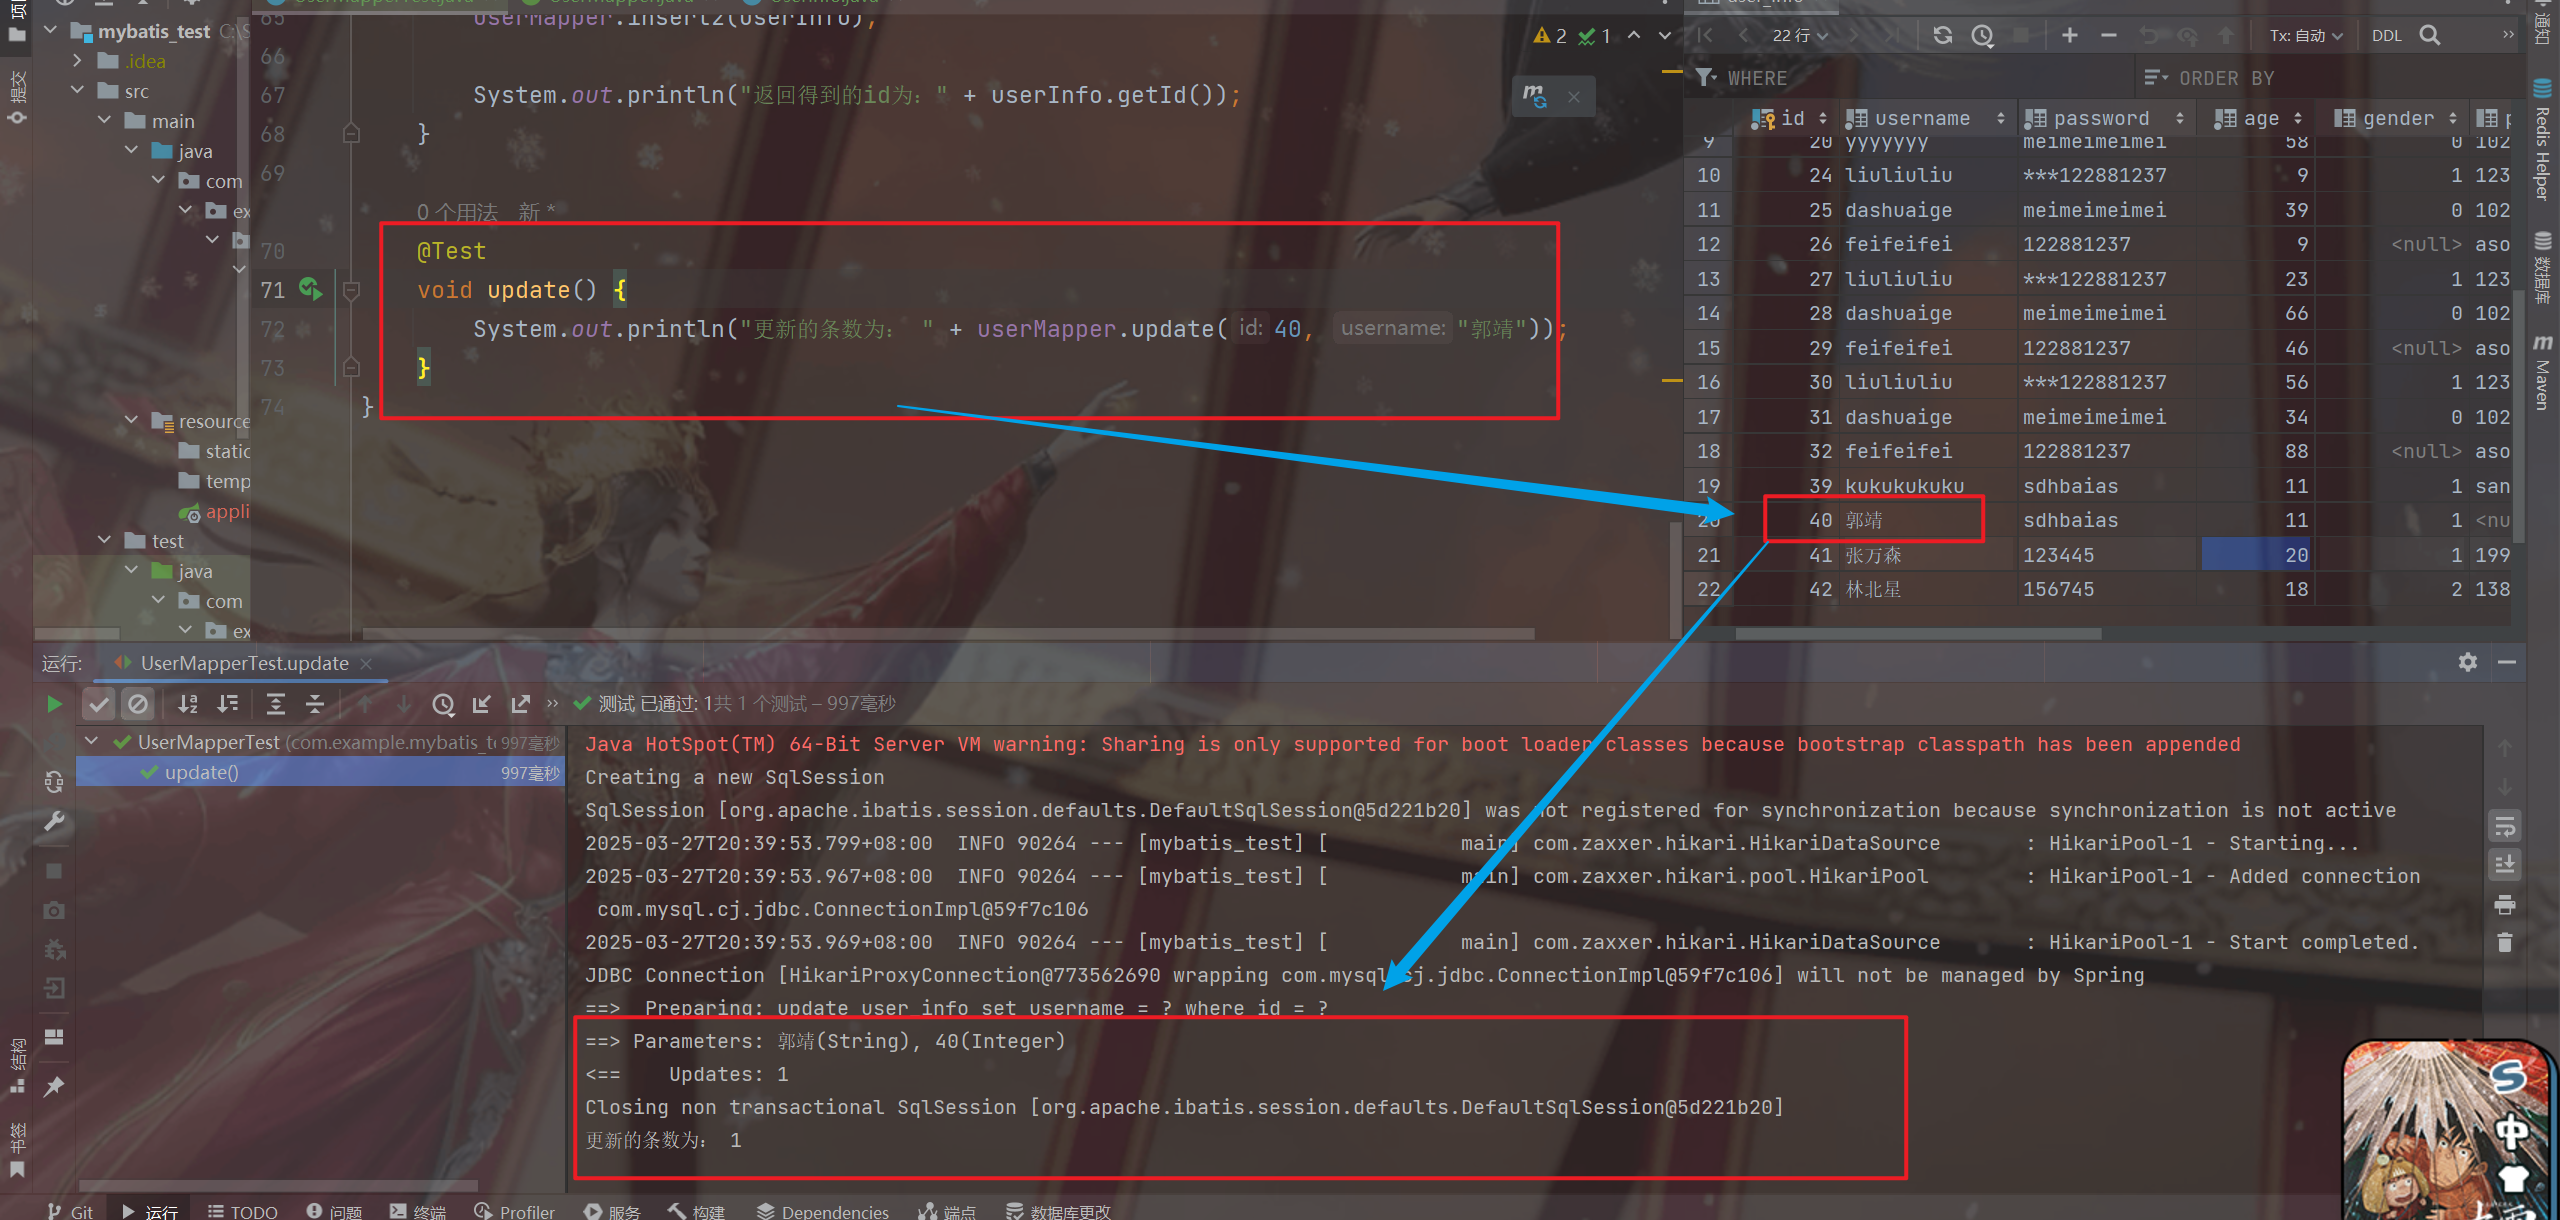Collapse the resources folder in project tree

[x=131, y=420]
